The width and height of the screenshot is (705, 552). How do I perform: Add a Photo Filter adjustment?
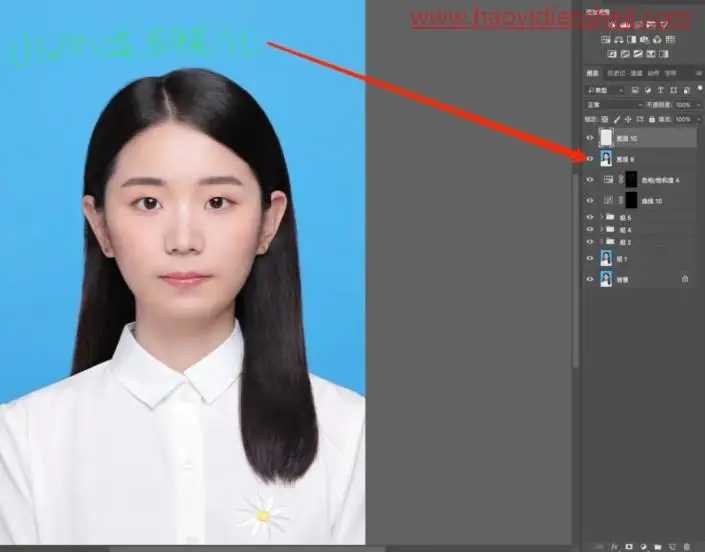(644, 40)
